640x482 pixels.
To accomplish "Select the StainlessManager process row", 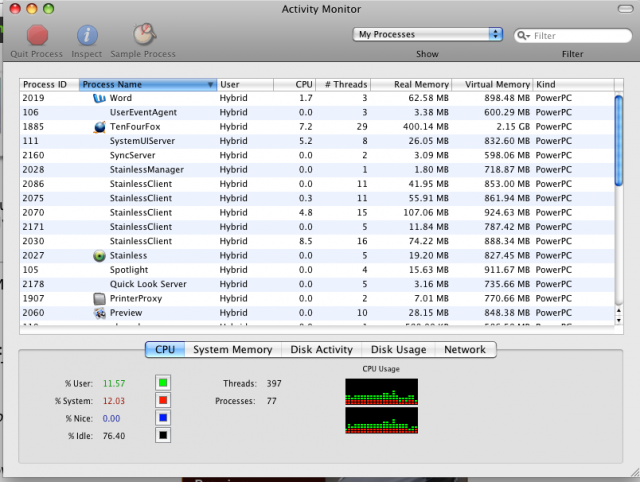I will click(317, 170).
